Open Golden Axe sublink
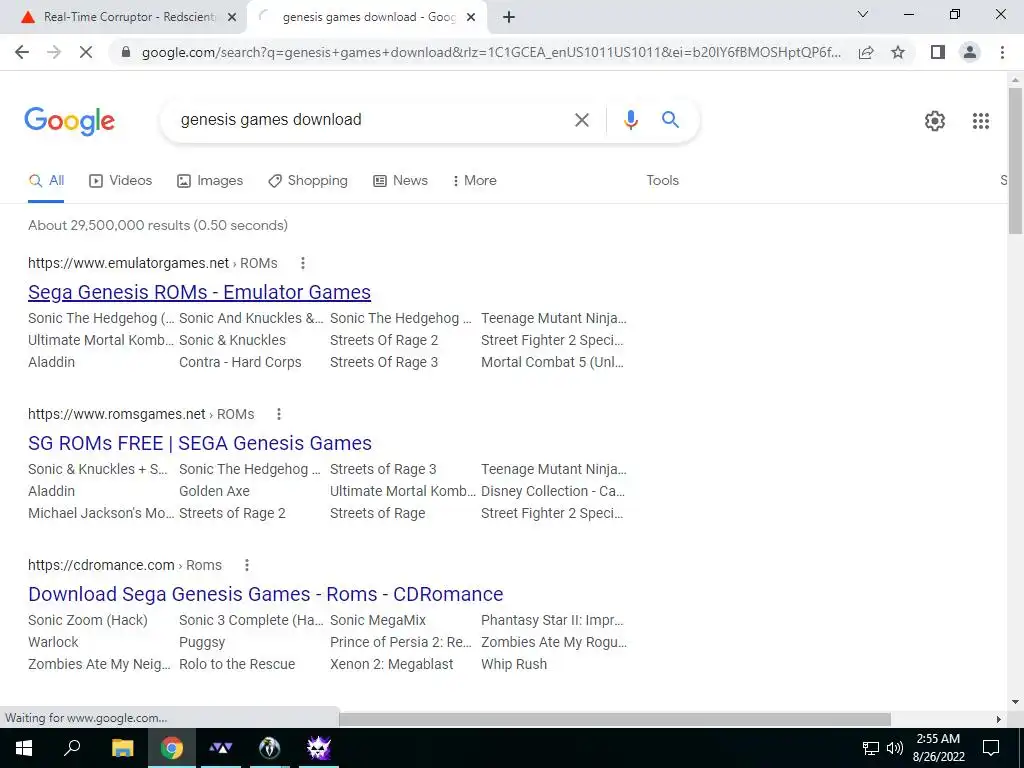The height and width of the screenshot is (768, 1024). [214, 491]
